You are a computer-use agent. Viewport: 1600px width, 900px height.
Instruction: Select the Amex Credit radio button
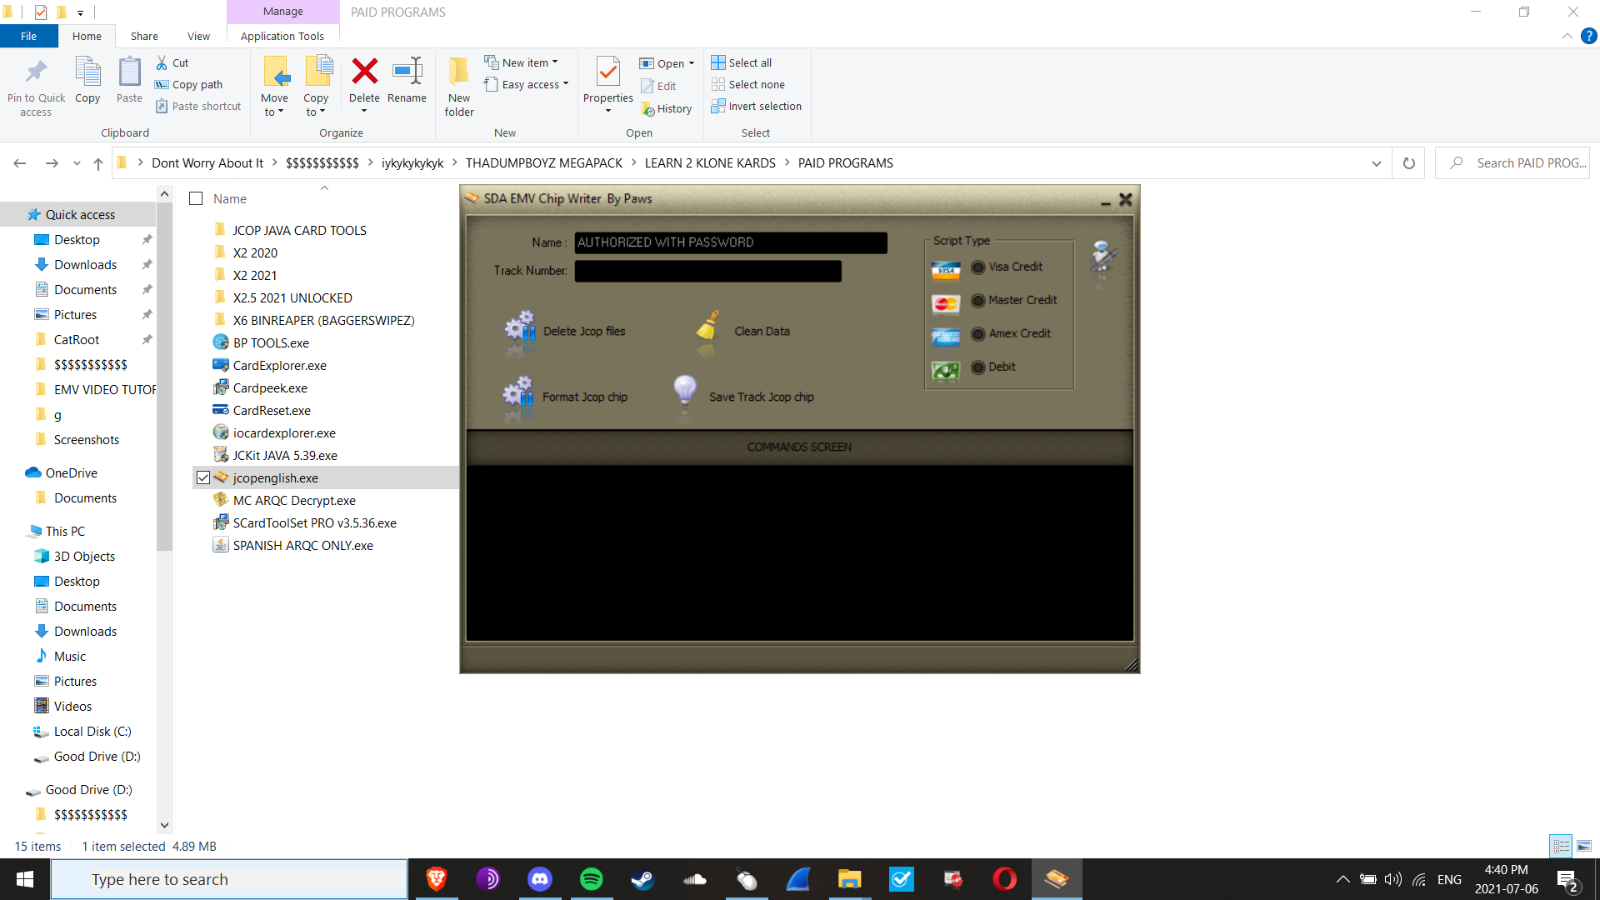978,334
